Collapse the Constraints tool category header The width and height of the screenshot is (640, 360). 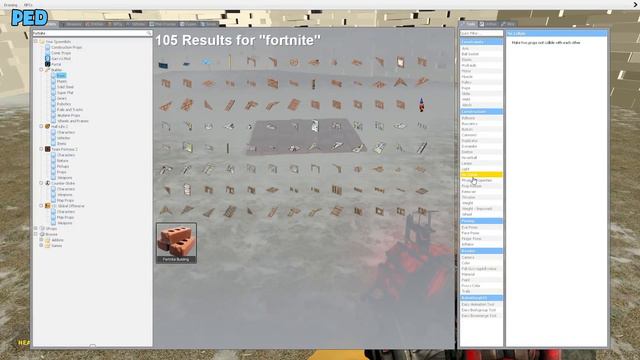[481, 42]
